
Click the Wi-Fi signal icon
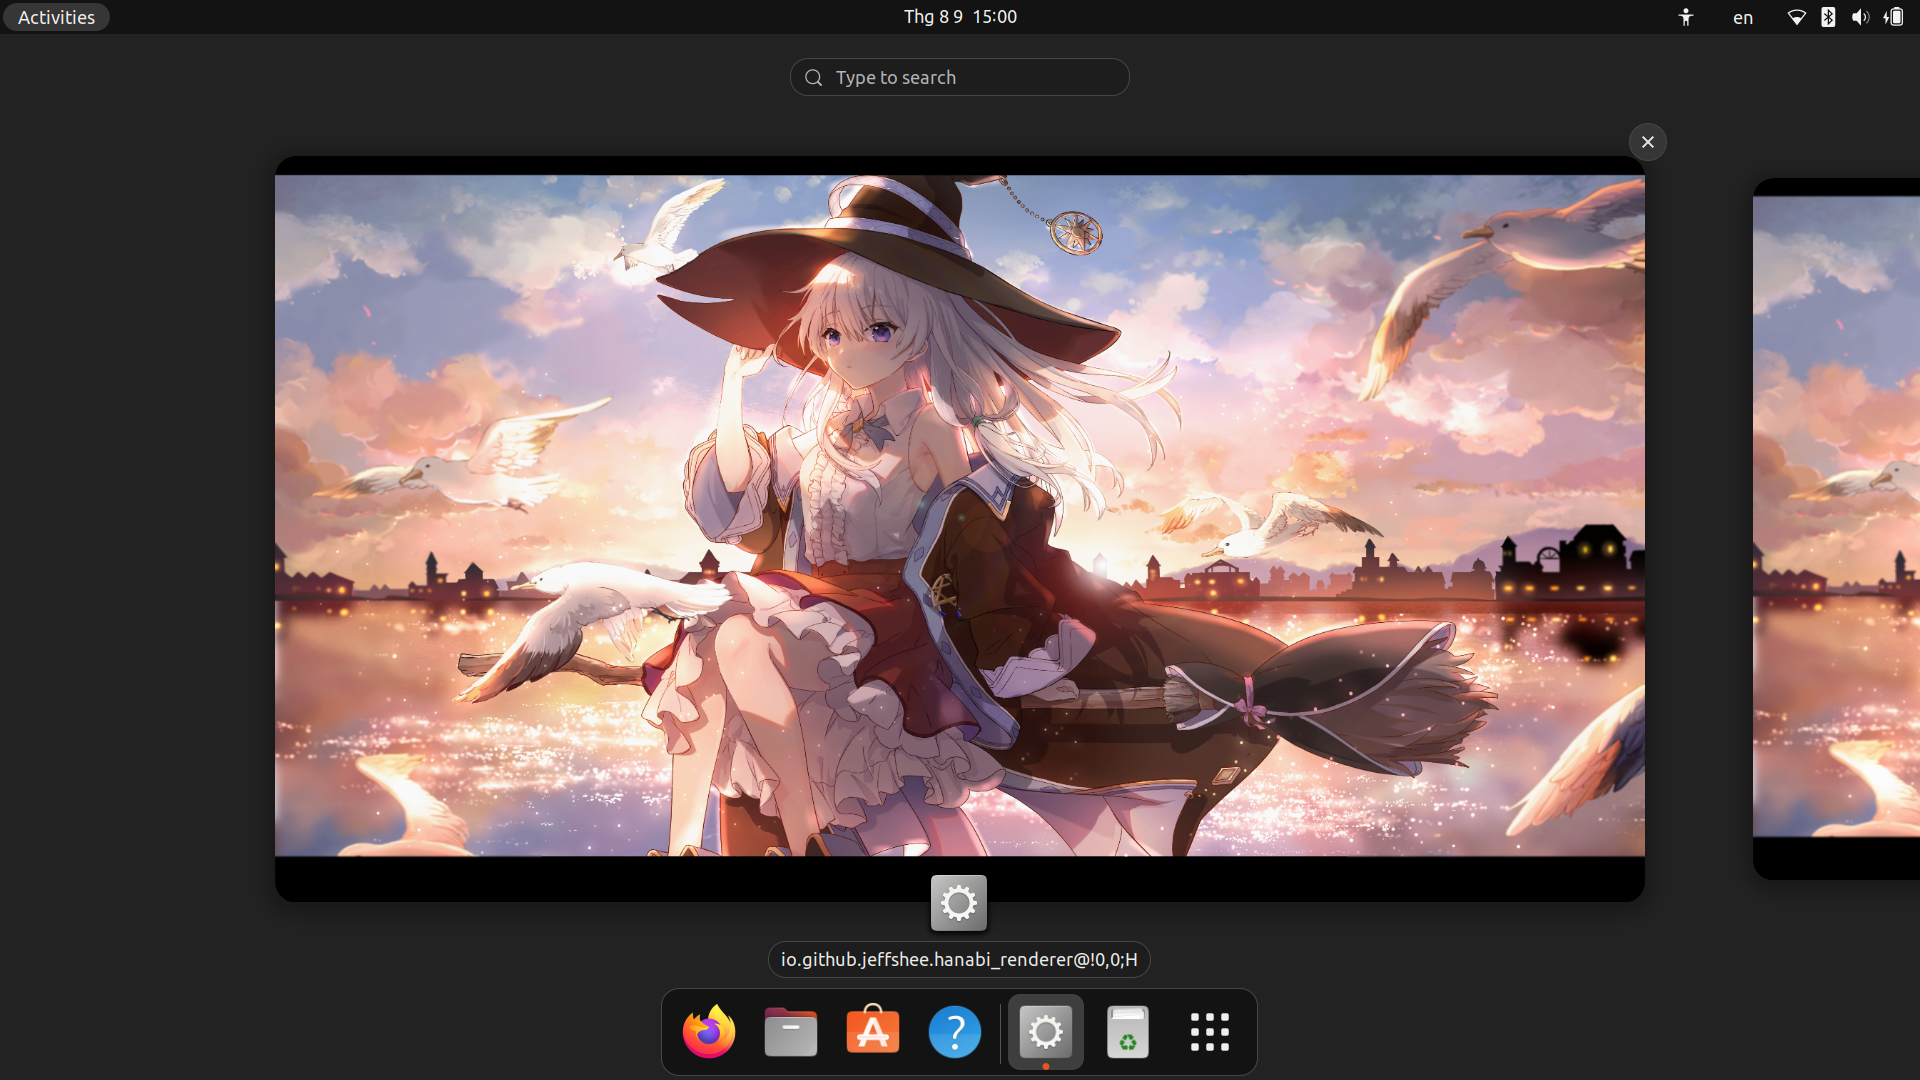(1797, 17)
